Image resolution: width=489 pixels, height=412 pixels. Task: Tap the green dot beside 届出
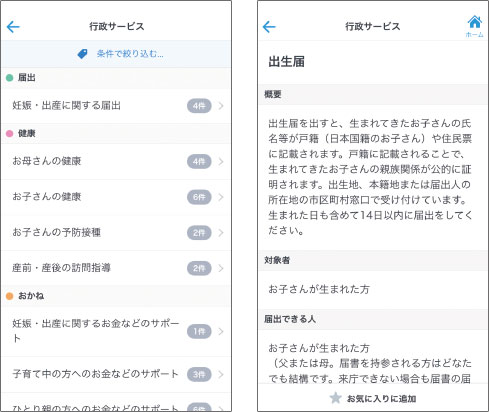coord(10,78)
